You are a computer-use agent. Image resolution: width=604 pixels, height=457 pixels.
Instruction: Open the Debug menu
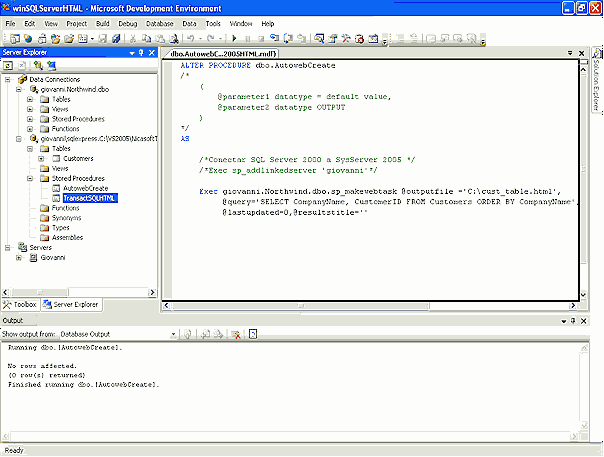pos(128,24)
